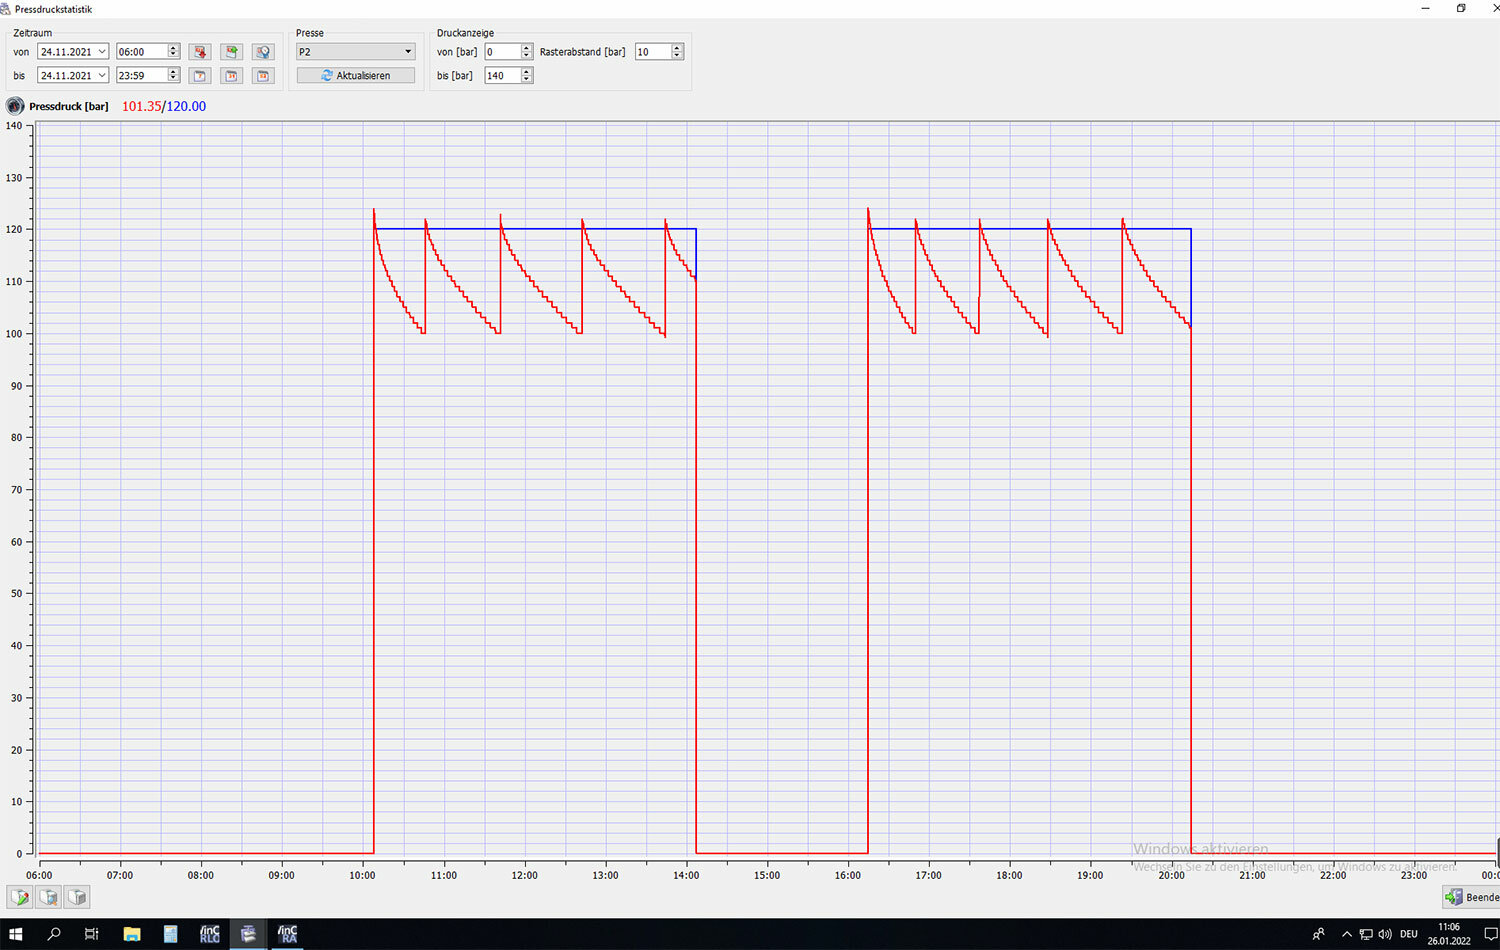Open the People icon in system tray

pyautogui.click(x=1318, y=934)
